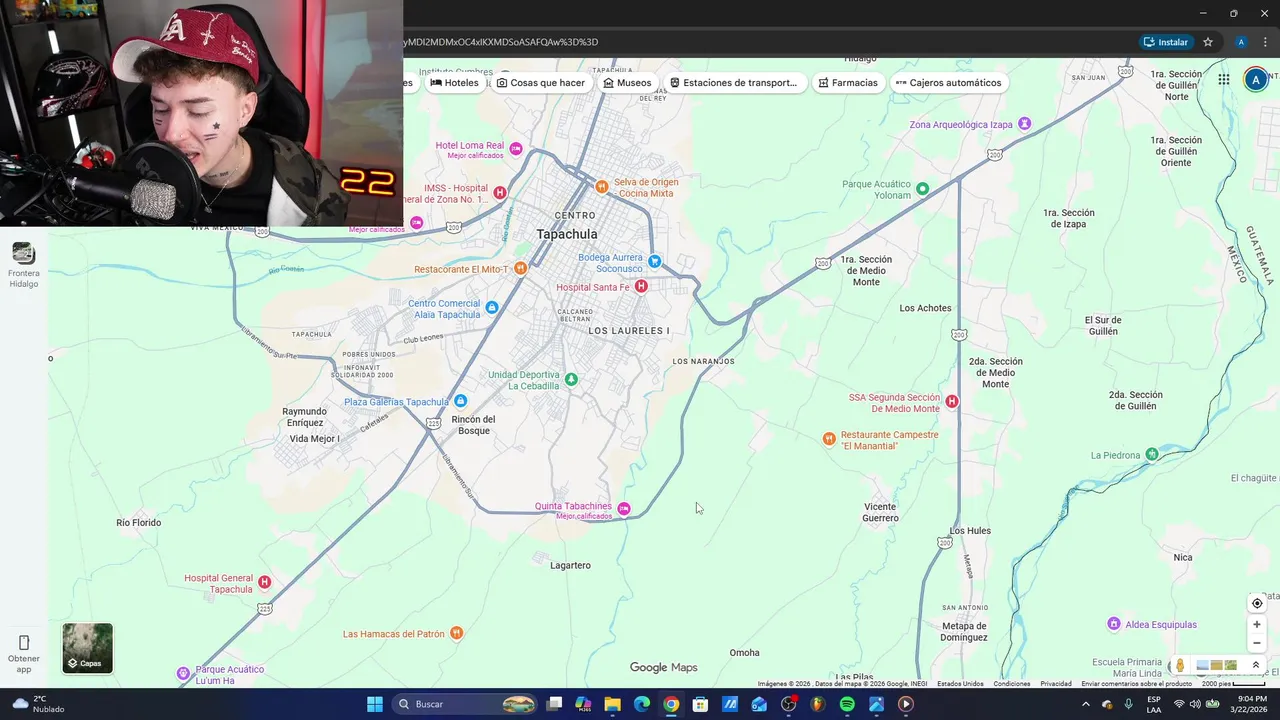1280x720 pixels.
Task: Open the Condiciones footer link
Action: tap(1012, 684)
